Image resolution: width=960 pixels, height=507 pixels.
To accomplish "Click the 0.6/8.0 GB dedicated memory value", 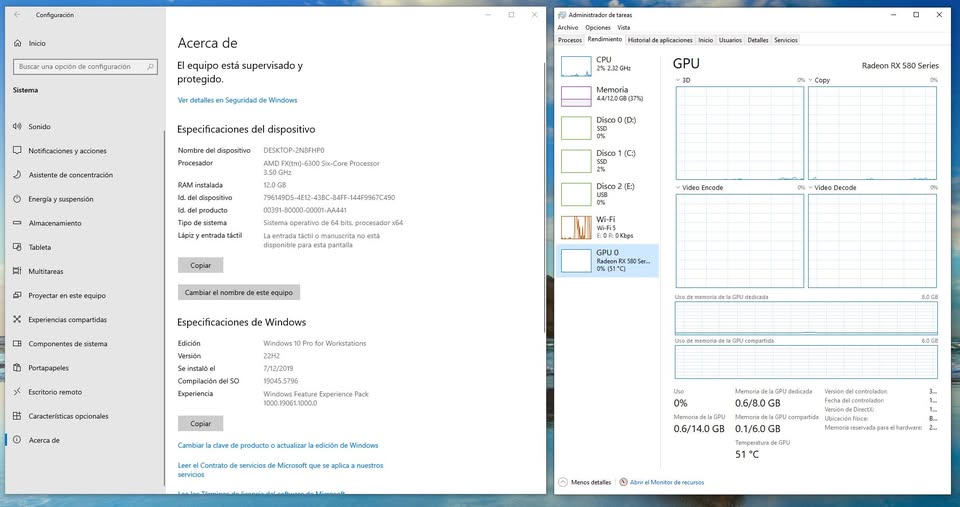I will [x=758, y=403].
